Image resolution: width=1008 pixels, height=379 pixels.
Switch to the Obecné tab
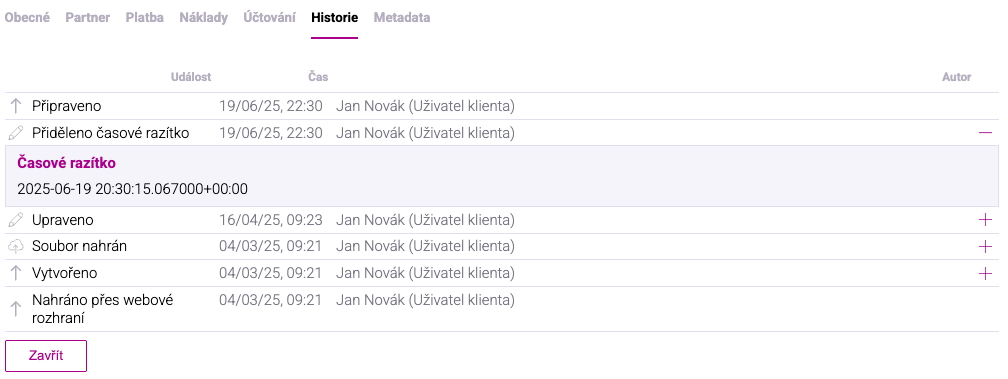click(27, 18)
